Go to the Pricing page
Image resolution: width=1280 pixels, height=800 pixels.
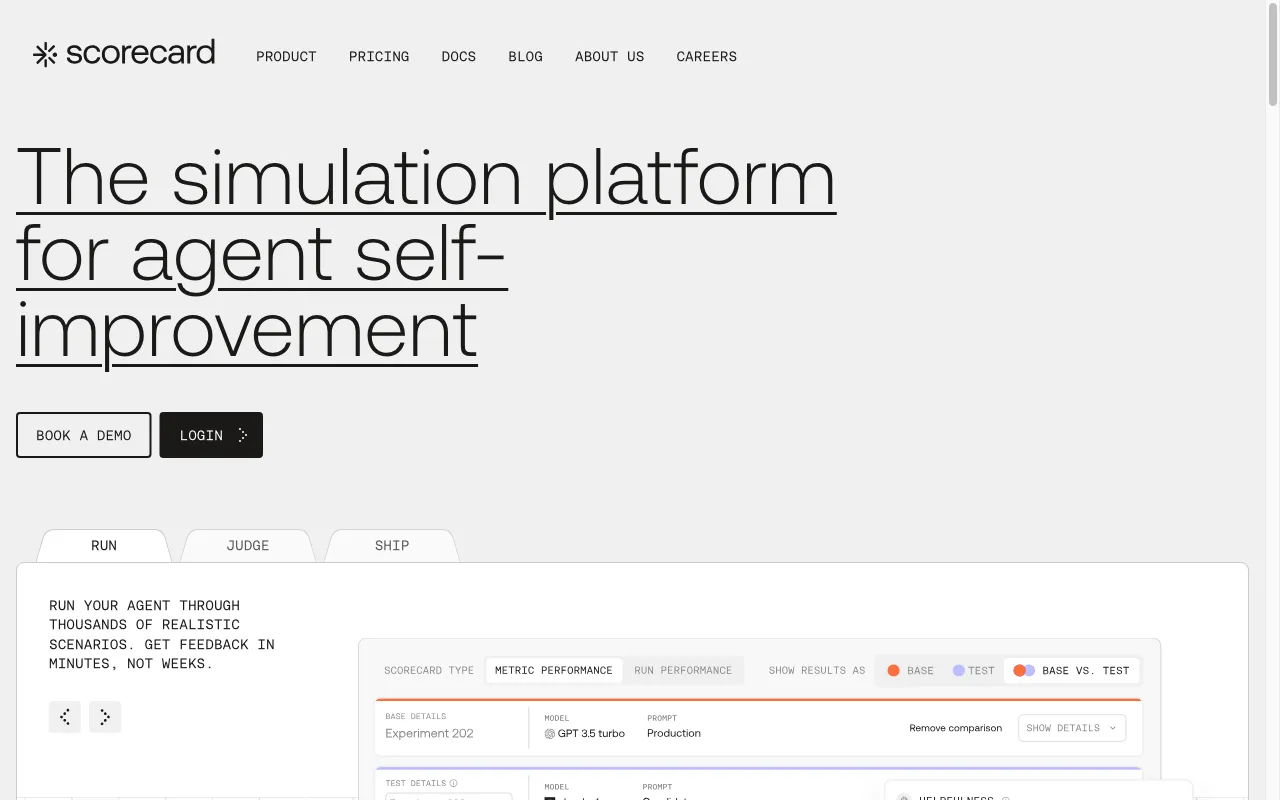(x=379, y=57)
